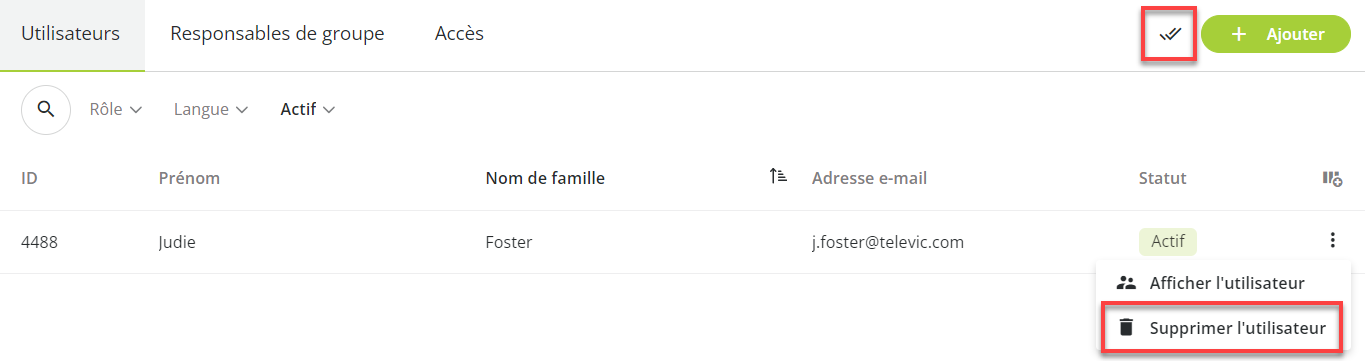Screen dimensions: 1365x361
Task: Choose Afficher l'utilisateur from the menu
Action: pos(1224,283)
